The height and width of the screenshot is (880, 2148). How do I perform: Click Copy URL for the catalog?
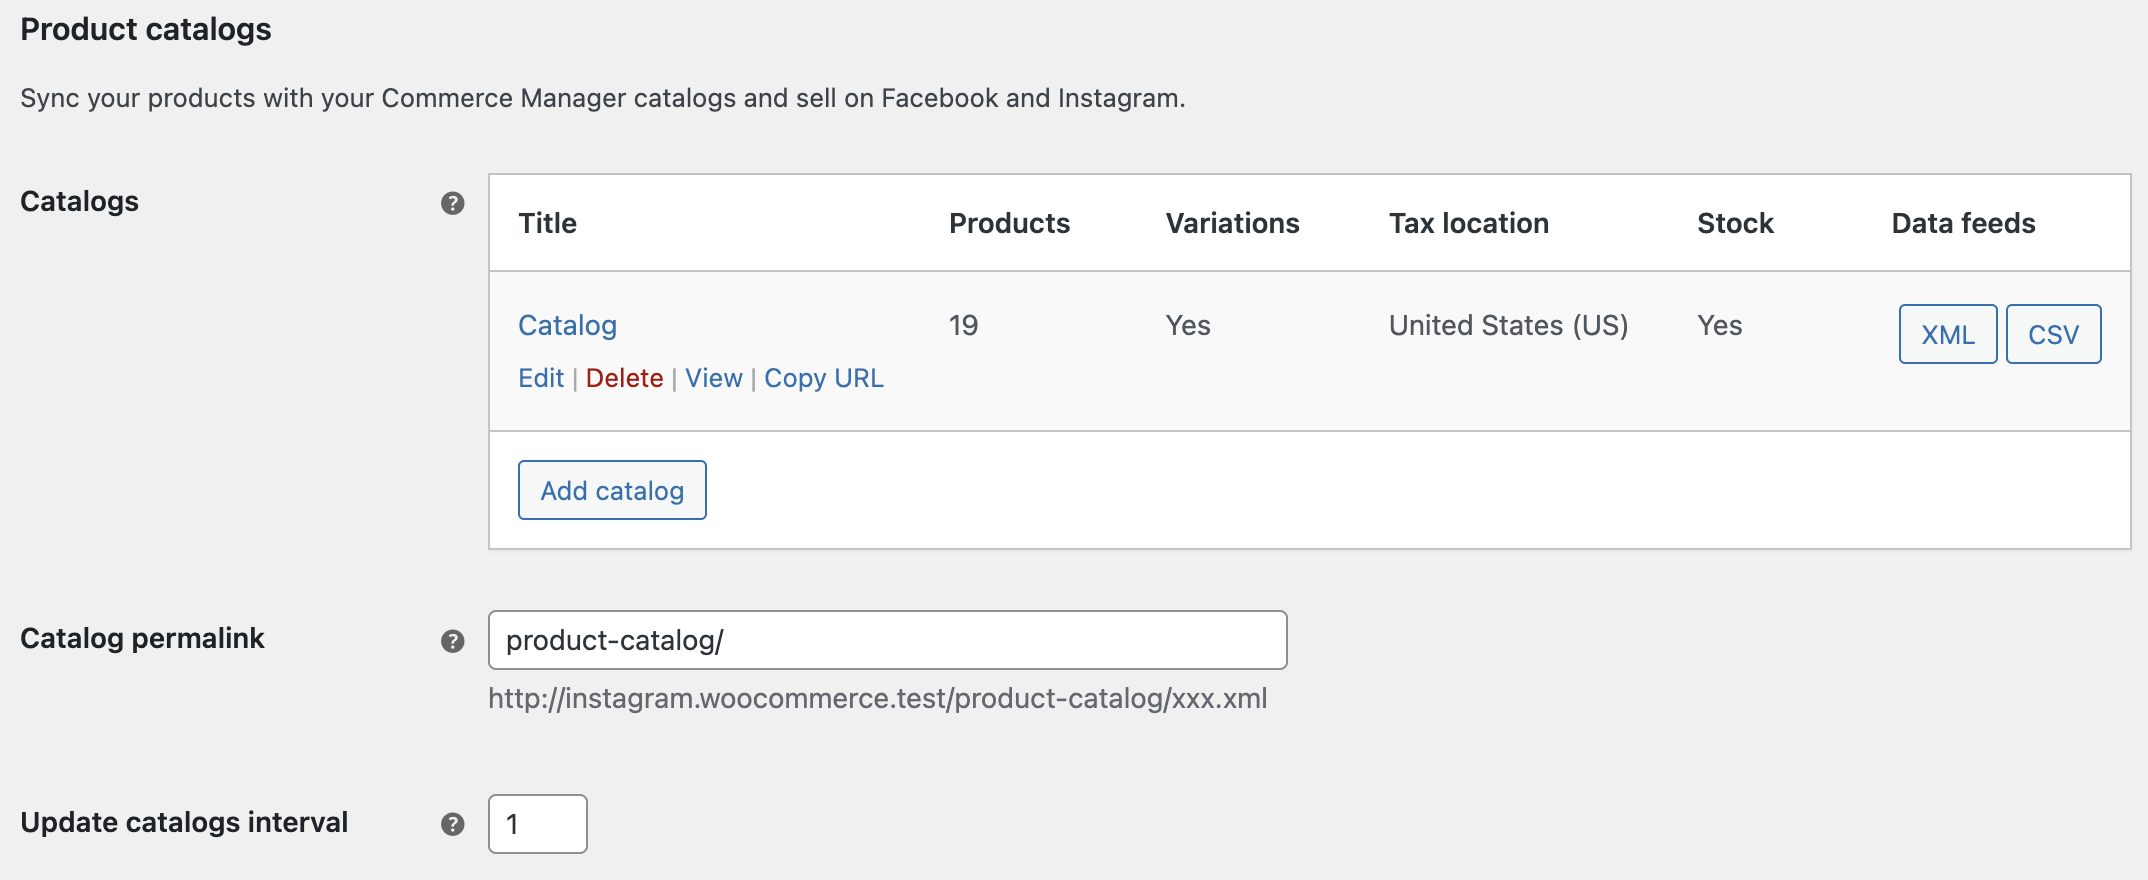[824, 378]
